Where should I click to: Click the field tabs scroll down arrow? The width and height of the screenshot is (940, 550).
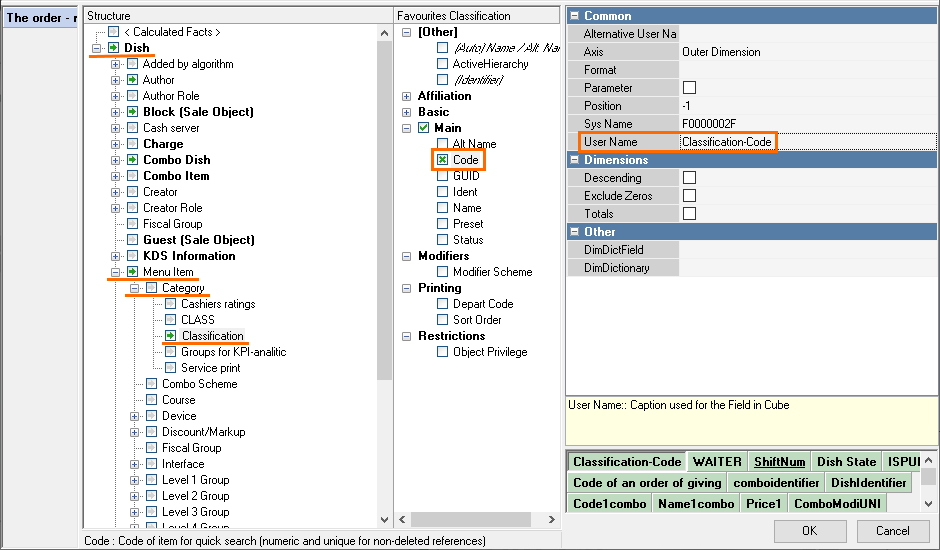coord(928,504)
